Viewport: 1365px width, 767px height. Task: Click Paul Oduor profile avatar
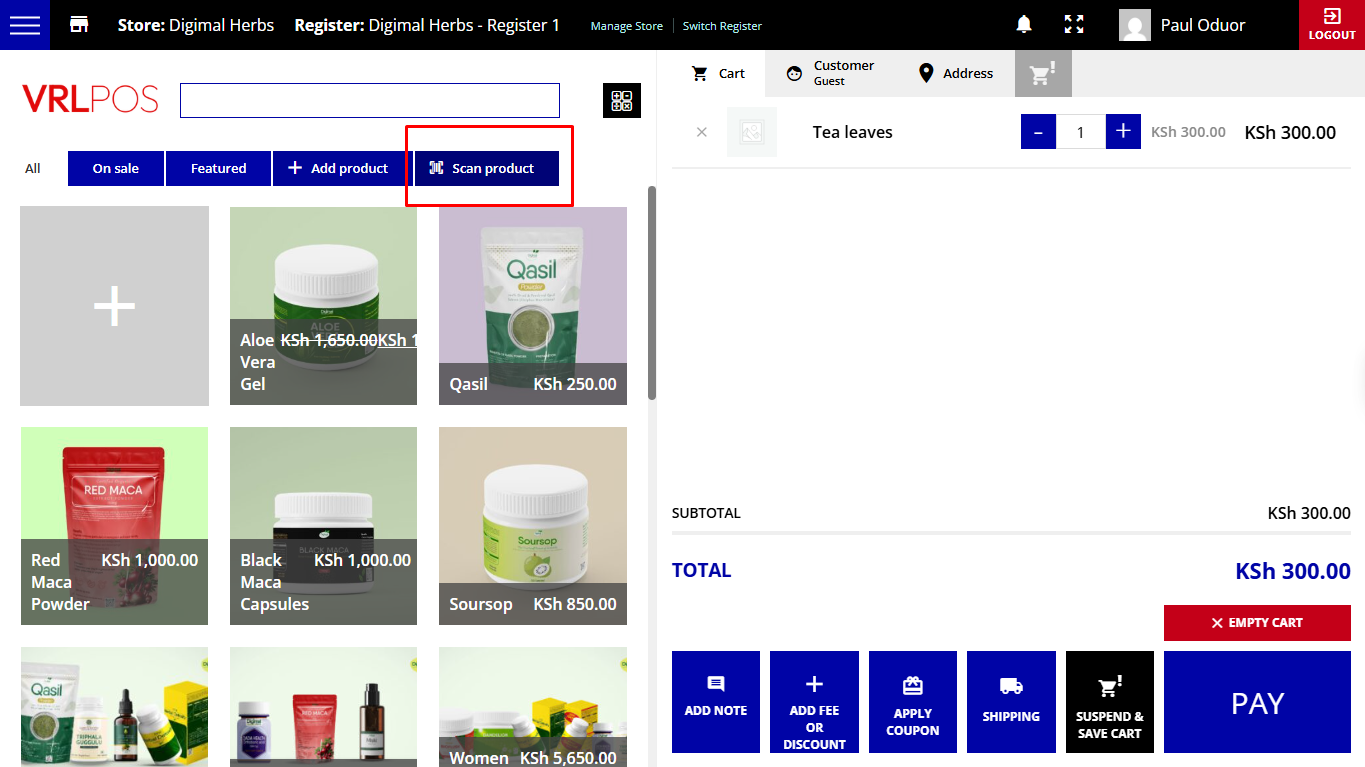(1134, 25)
